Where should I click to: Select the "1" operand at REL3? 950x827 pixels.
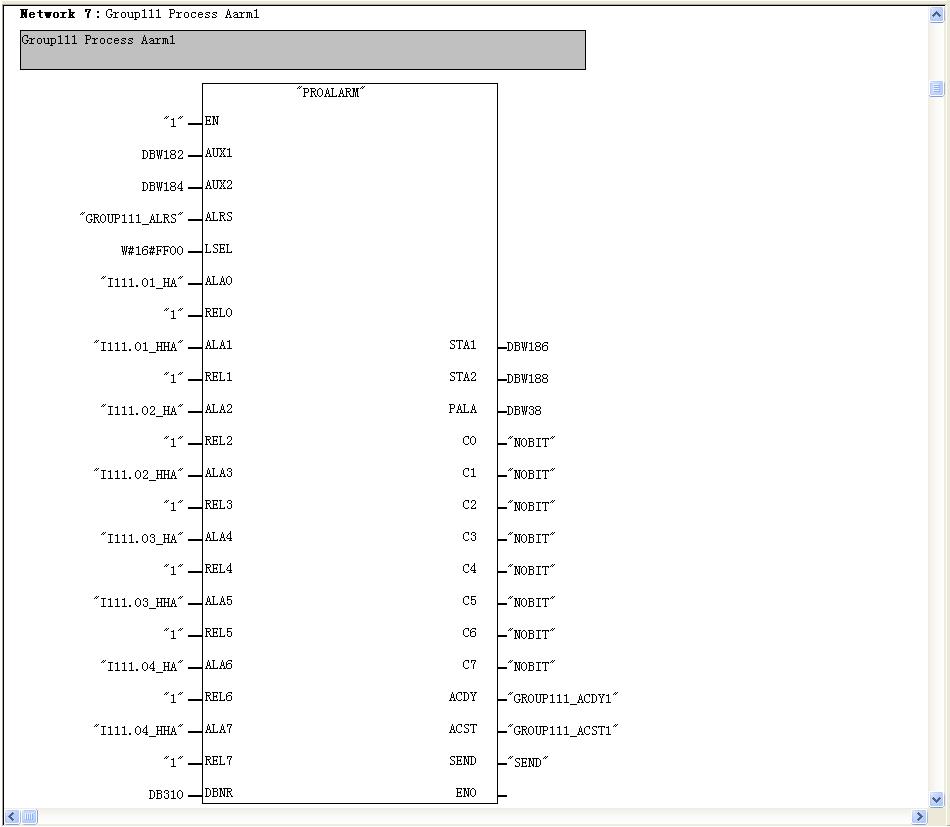click(173, 506)
